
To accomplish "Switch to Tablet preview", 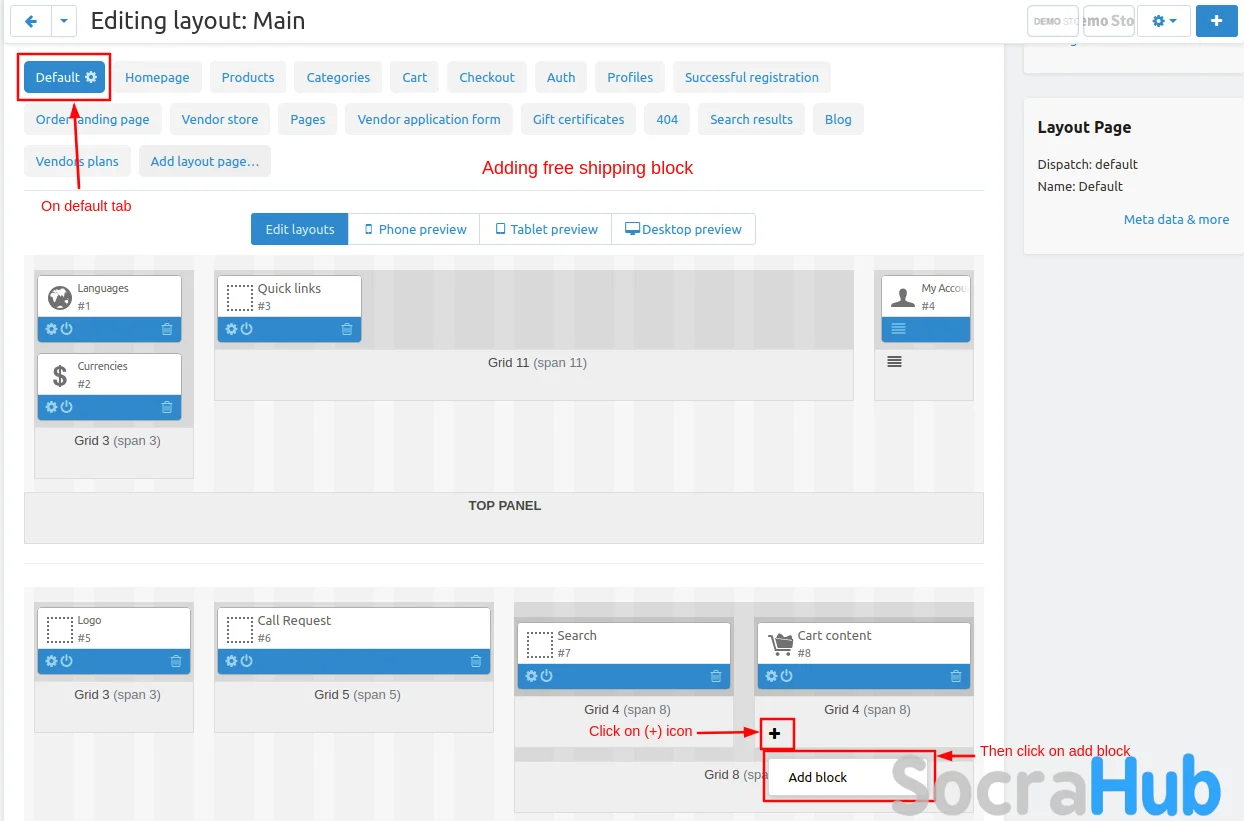I will pyautogui.click(x=546, y=229).
